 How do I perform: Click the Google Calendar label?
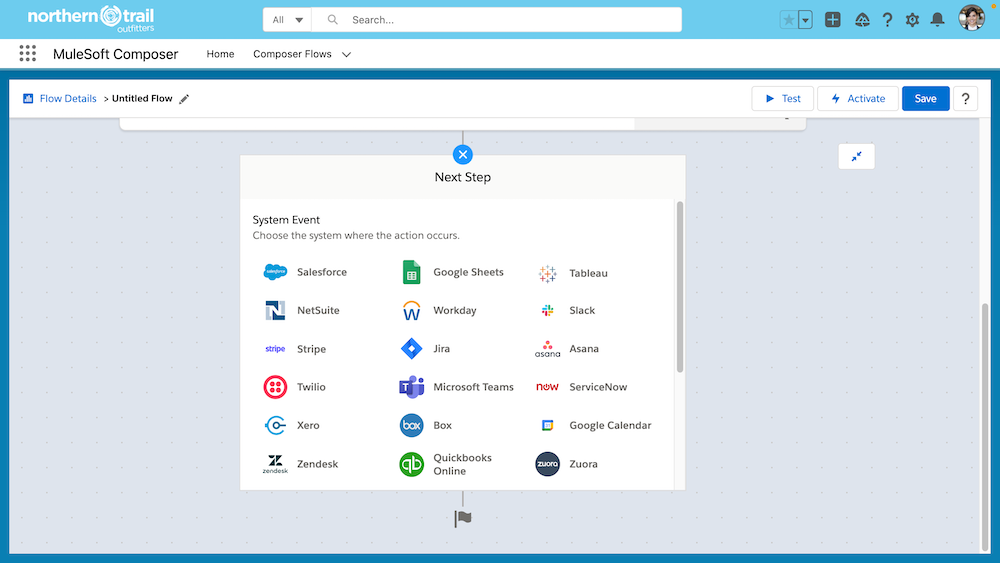point(610,425)
